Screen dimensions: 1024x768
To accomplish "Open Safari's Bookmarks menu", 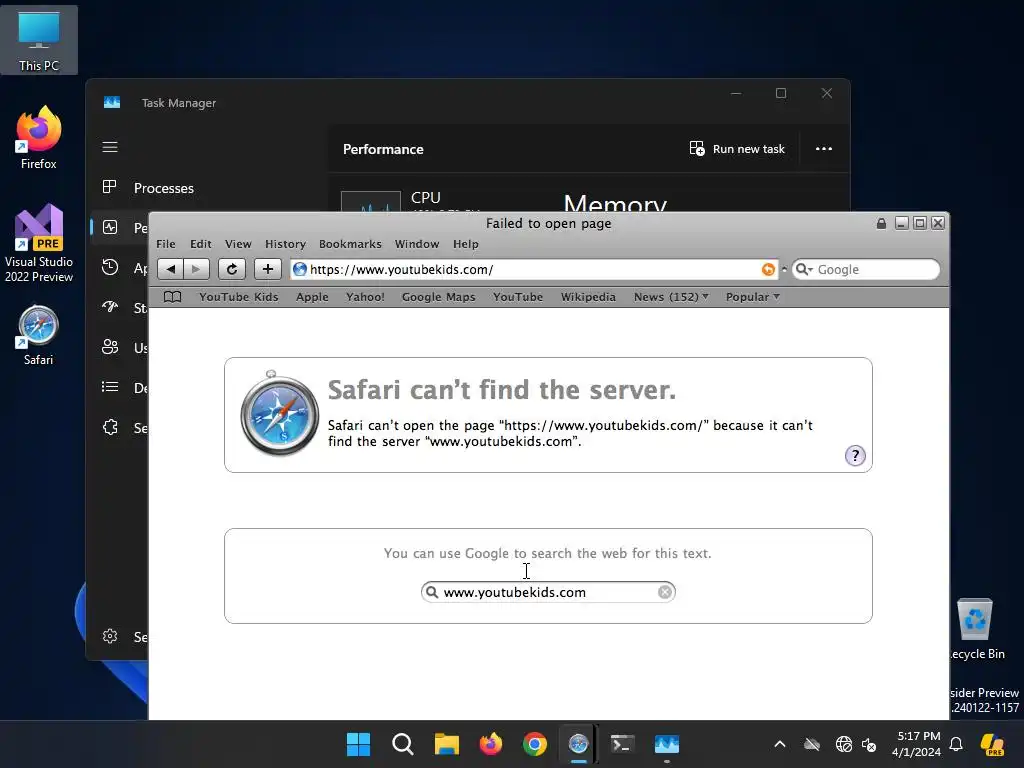I will 350,244.
